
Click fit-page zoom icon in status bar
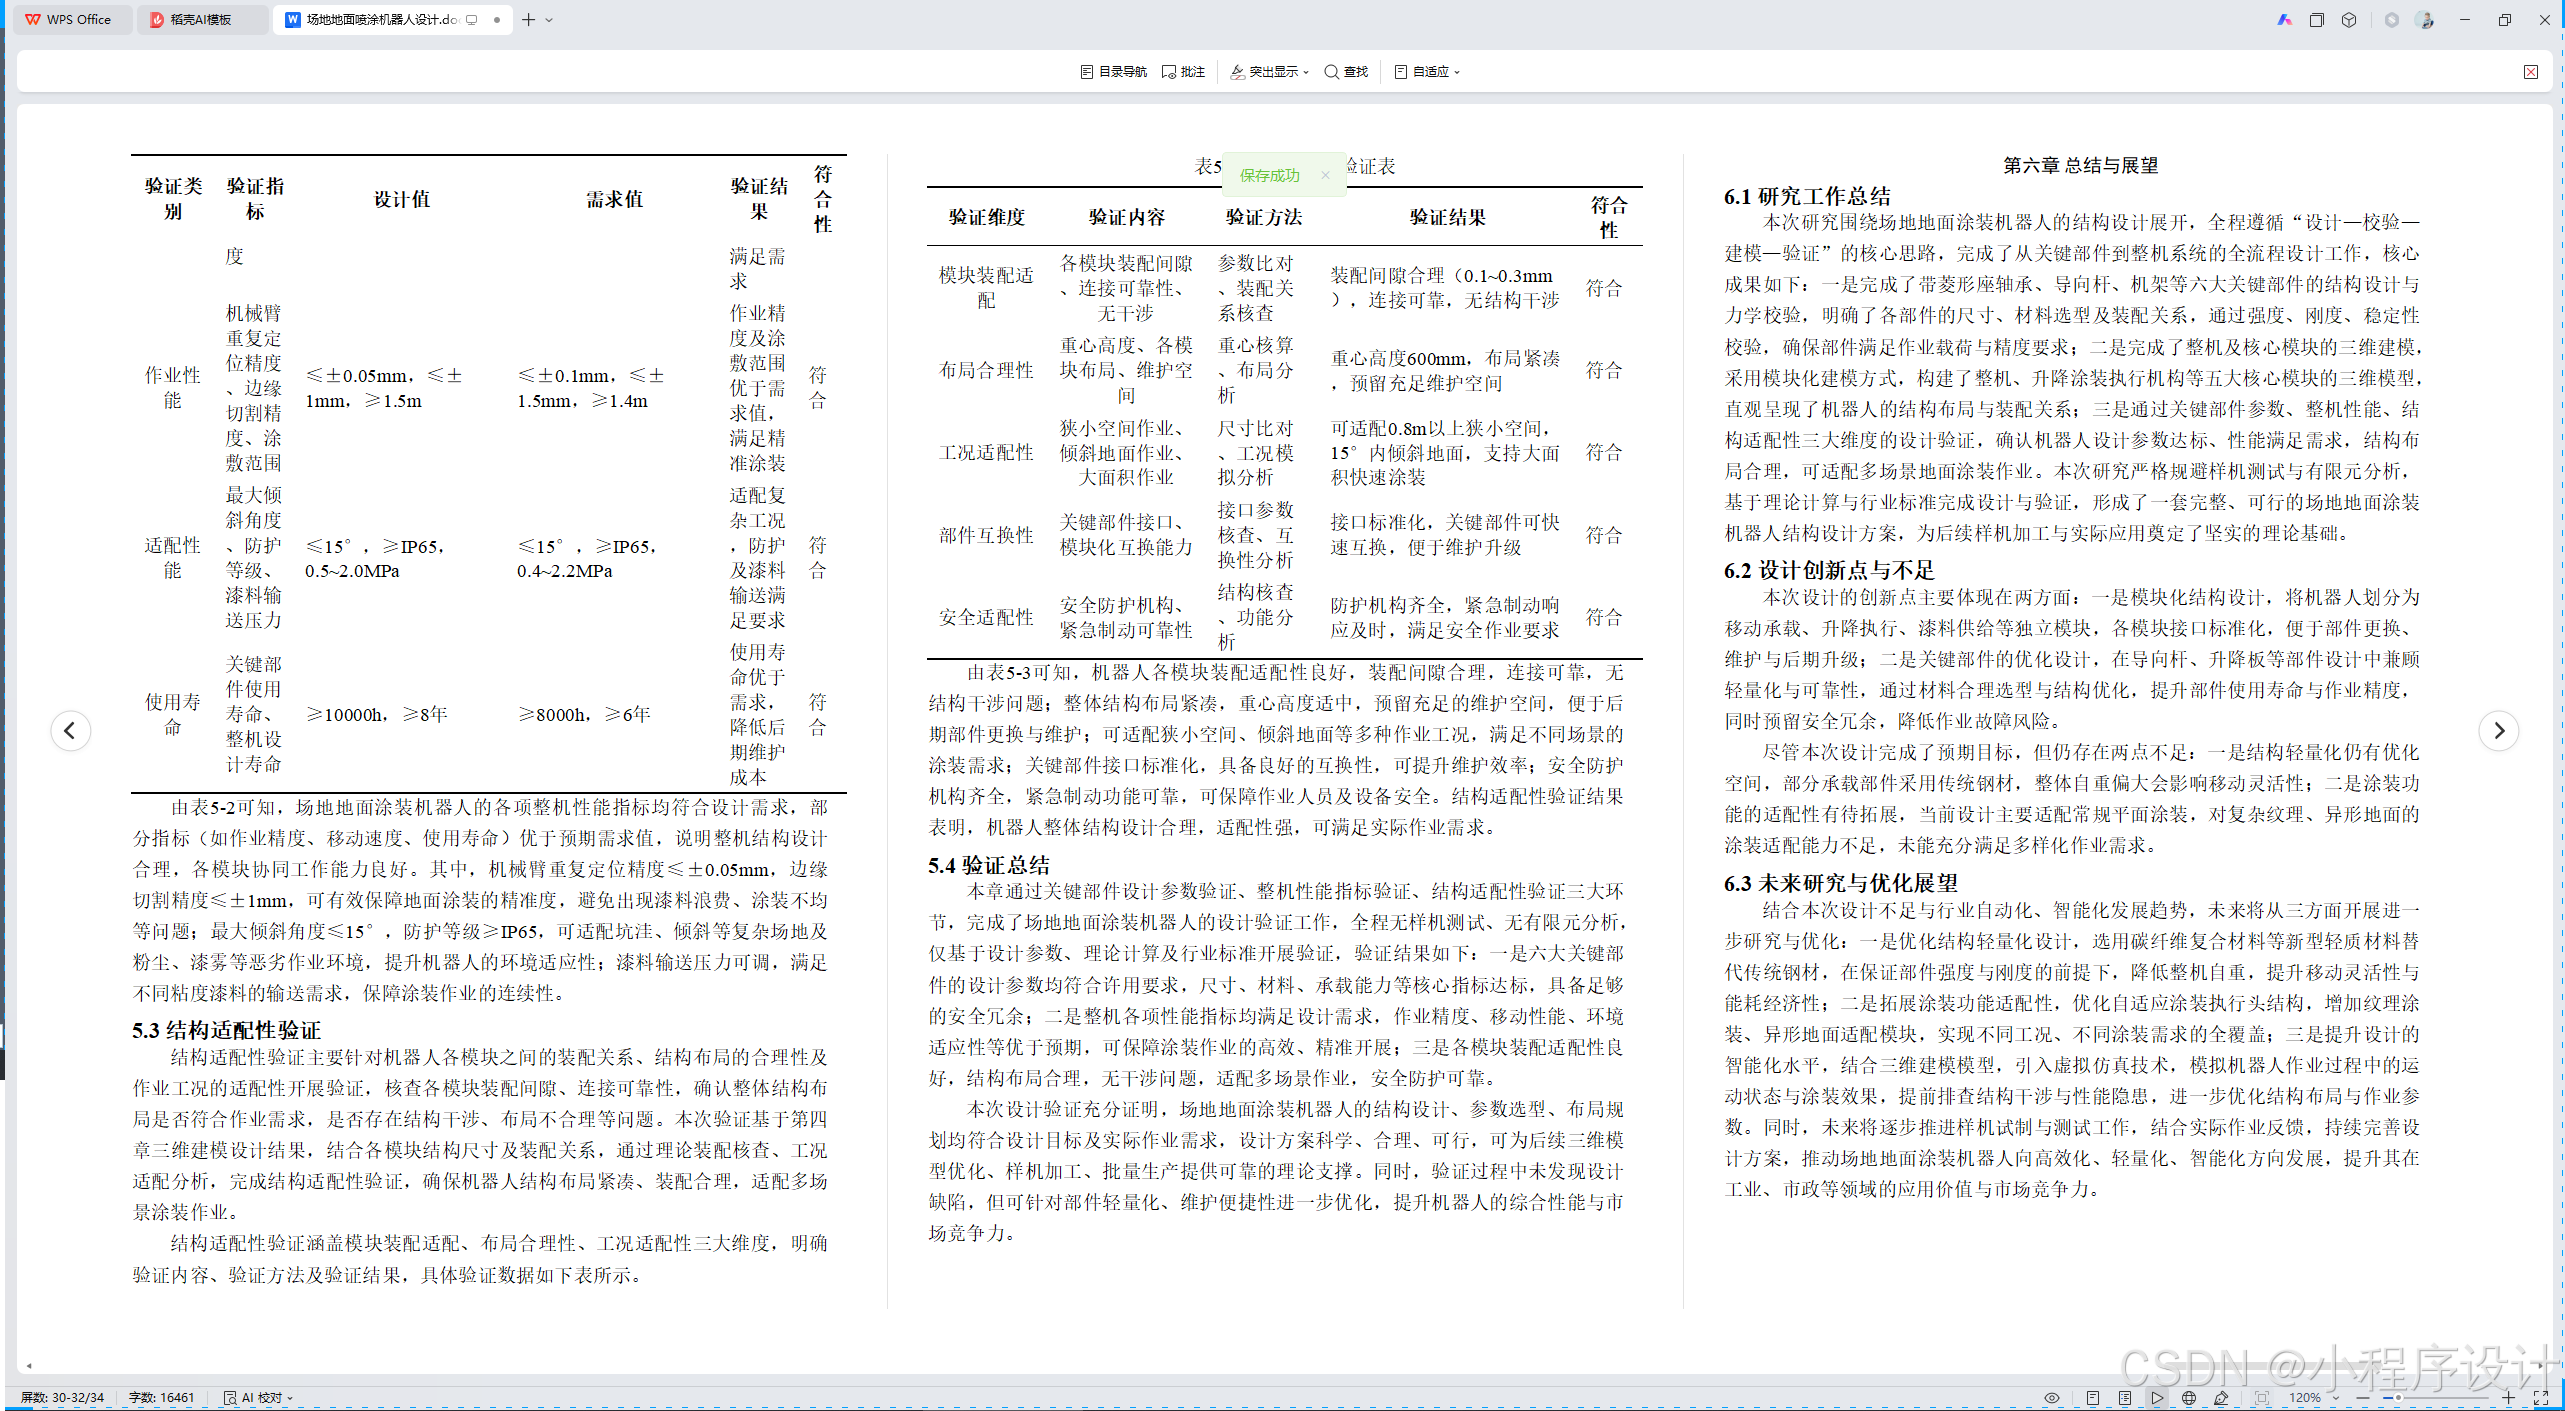(x=2262, y=1398)
